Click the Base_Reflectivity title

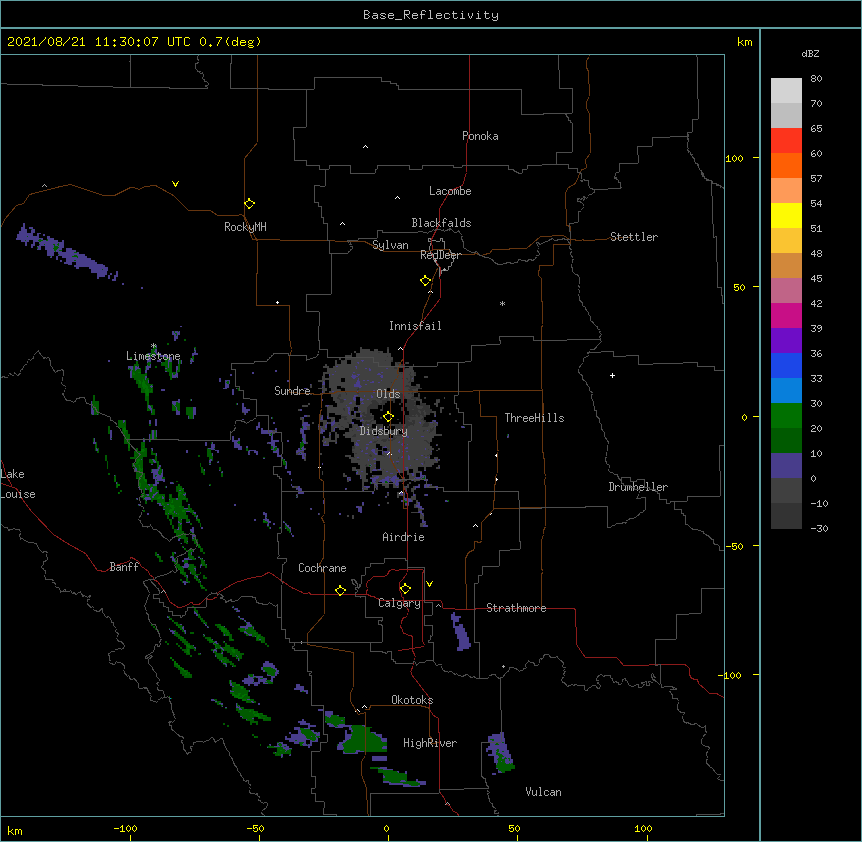coord(431,15)
